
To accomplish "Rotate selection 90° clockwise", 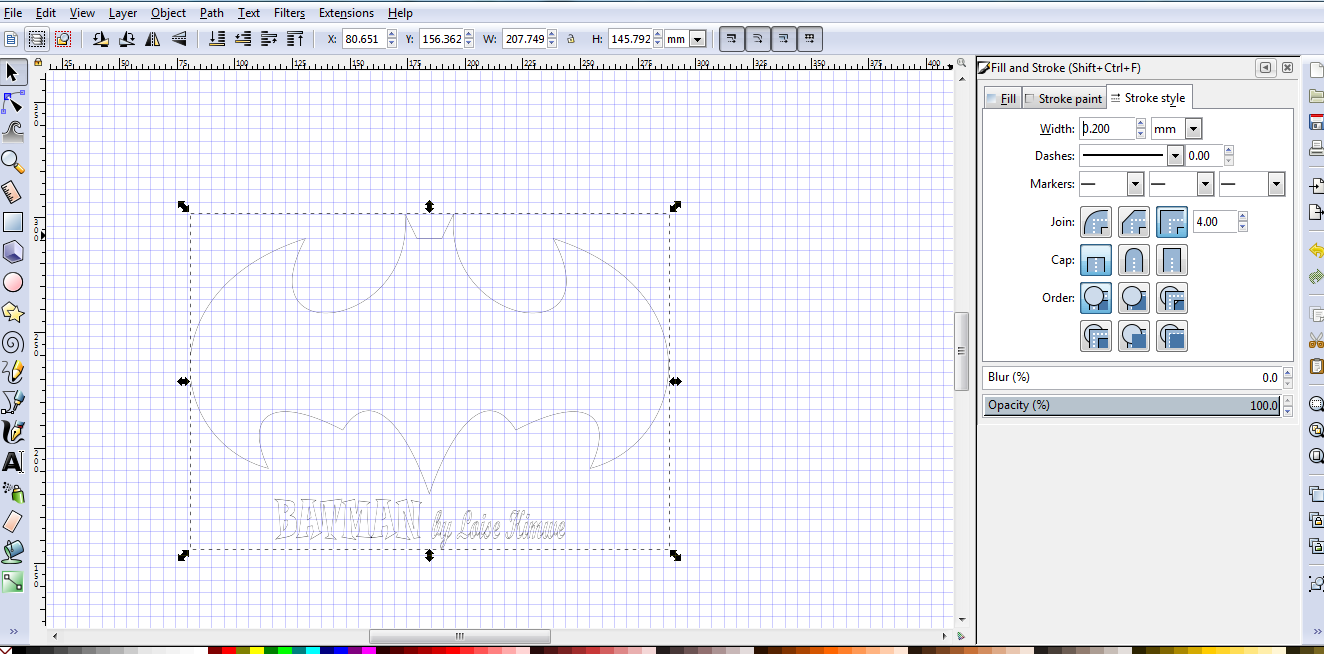I will (x=127, y=39).
